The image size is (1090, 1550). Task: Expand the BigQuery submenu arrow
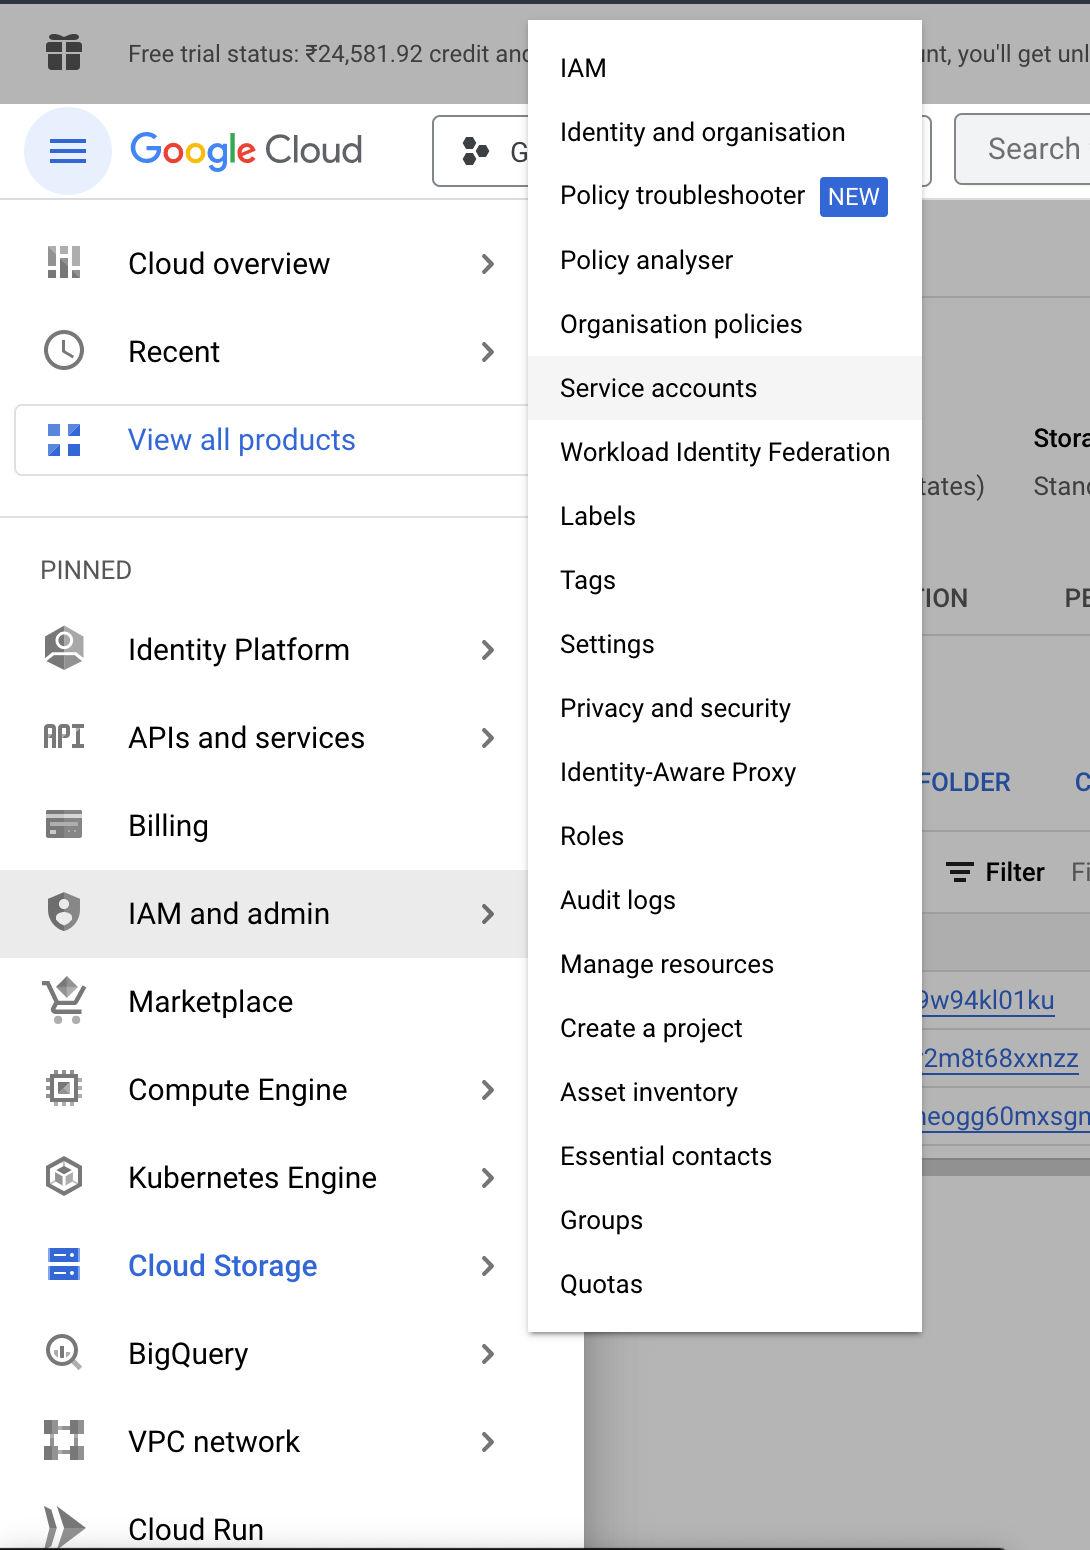(x=488, y=1354)
